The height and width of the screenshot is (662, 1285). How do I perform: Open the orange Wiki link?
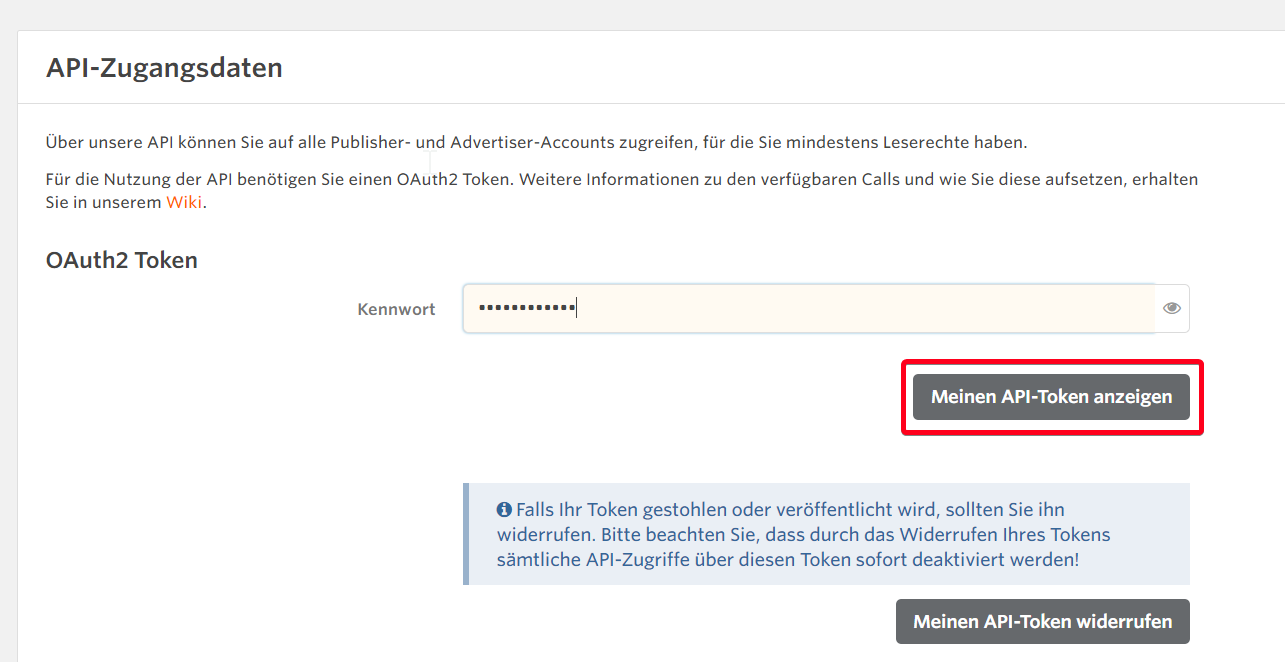click(x=184, y=201)
